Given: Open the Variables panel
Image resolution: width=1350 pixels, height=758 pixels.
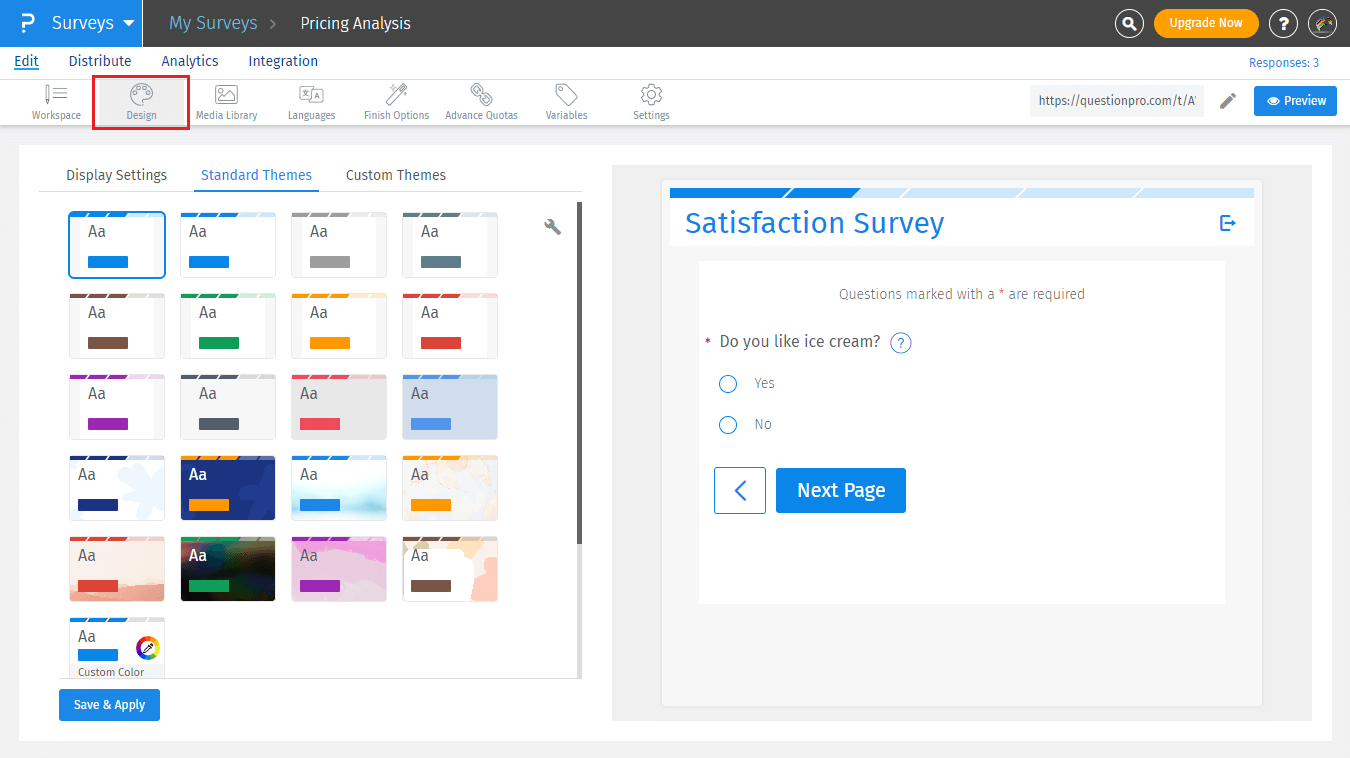Looking at the screenshot, I should click(x=566, y=100).
